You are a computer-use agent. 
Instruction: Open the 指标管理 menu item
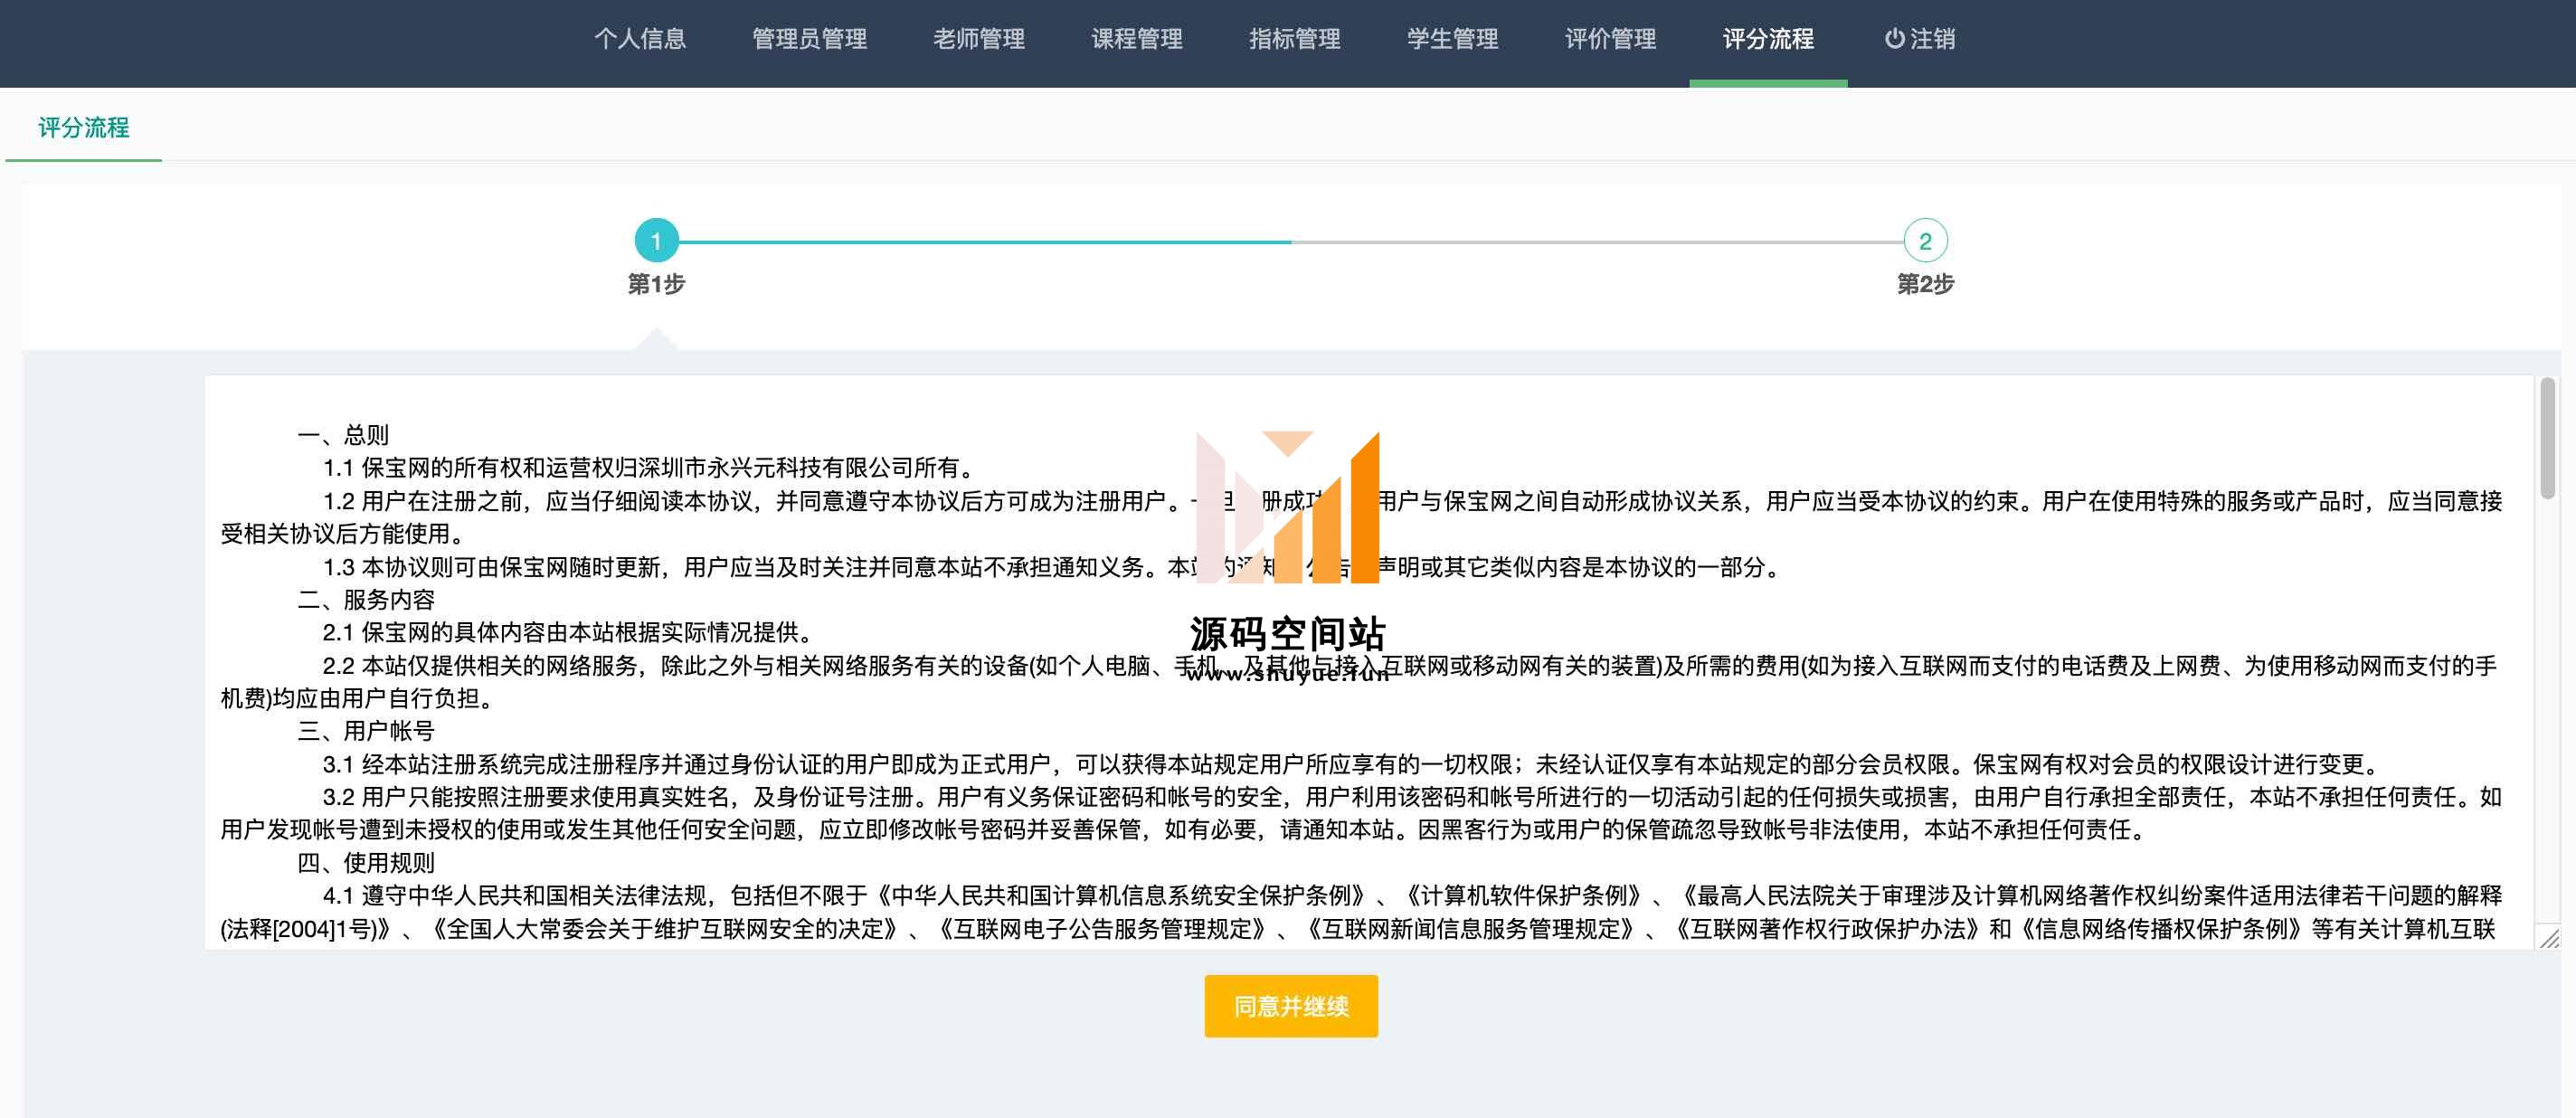[1294, 39]
